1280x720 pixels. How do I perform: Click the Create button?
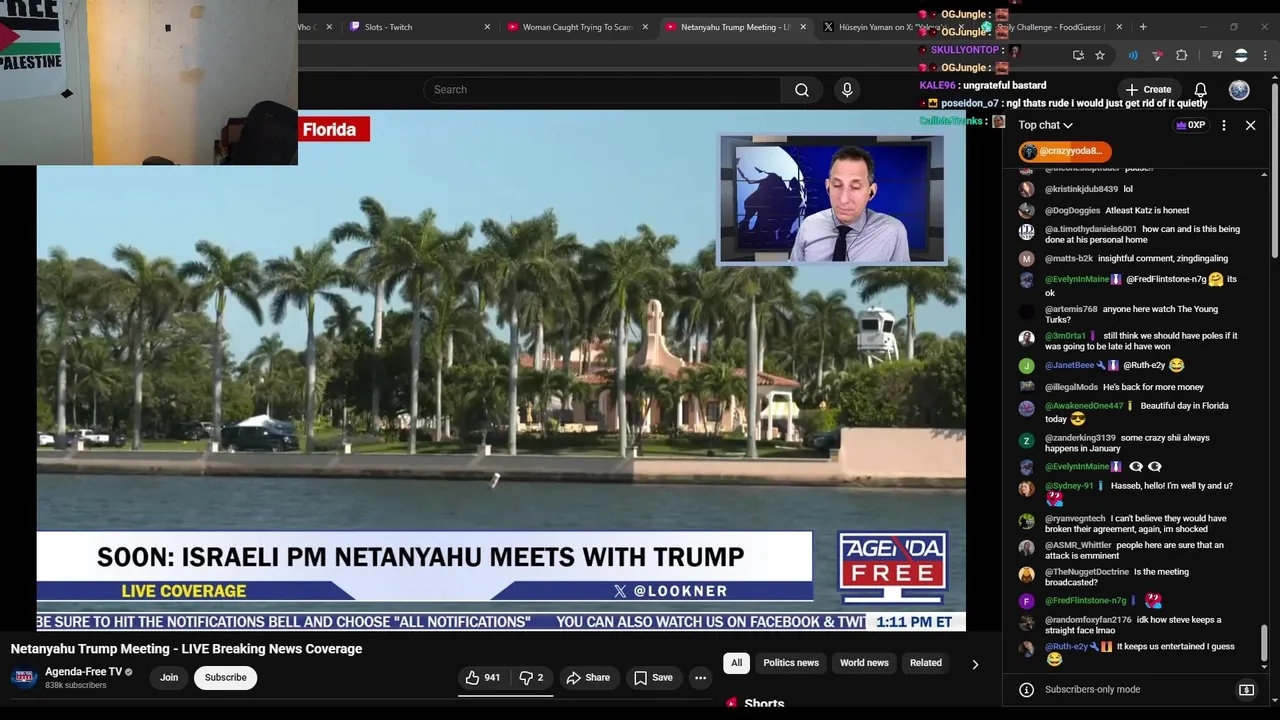tap(1148, 90)
